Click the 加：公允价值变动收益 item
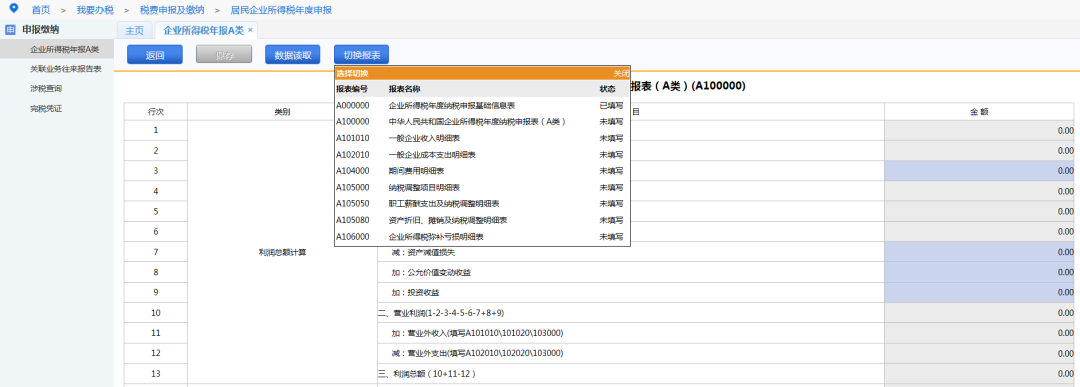 [x=431, y=273]
